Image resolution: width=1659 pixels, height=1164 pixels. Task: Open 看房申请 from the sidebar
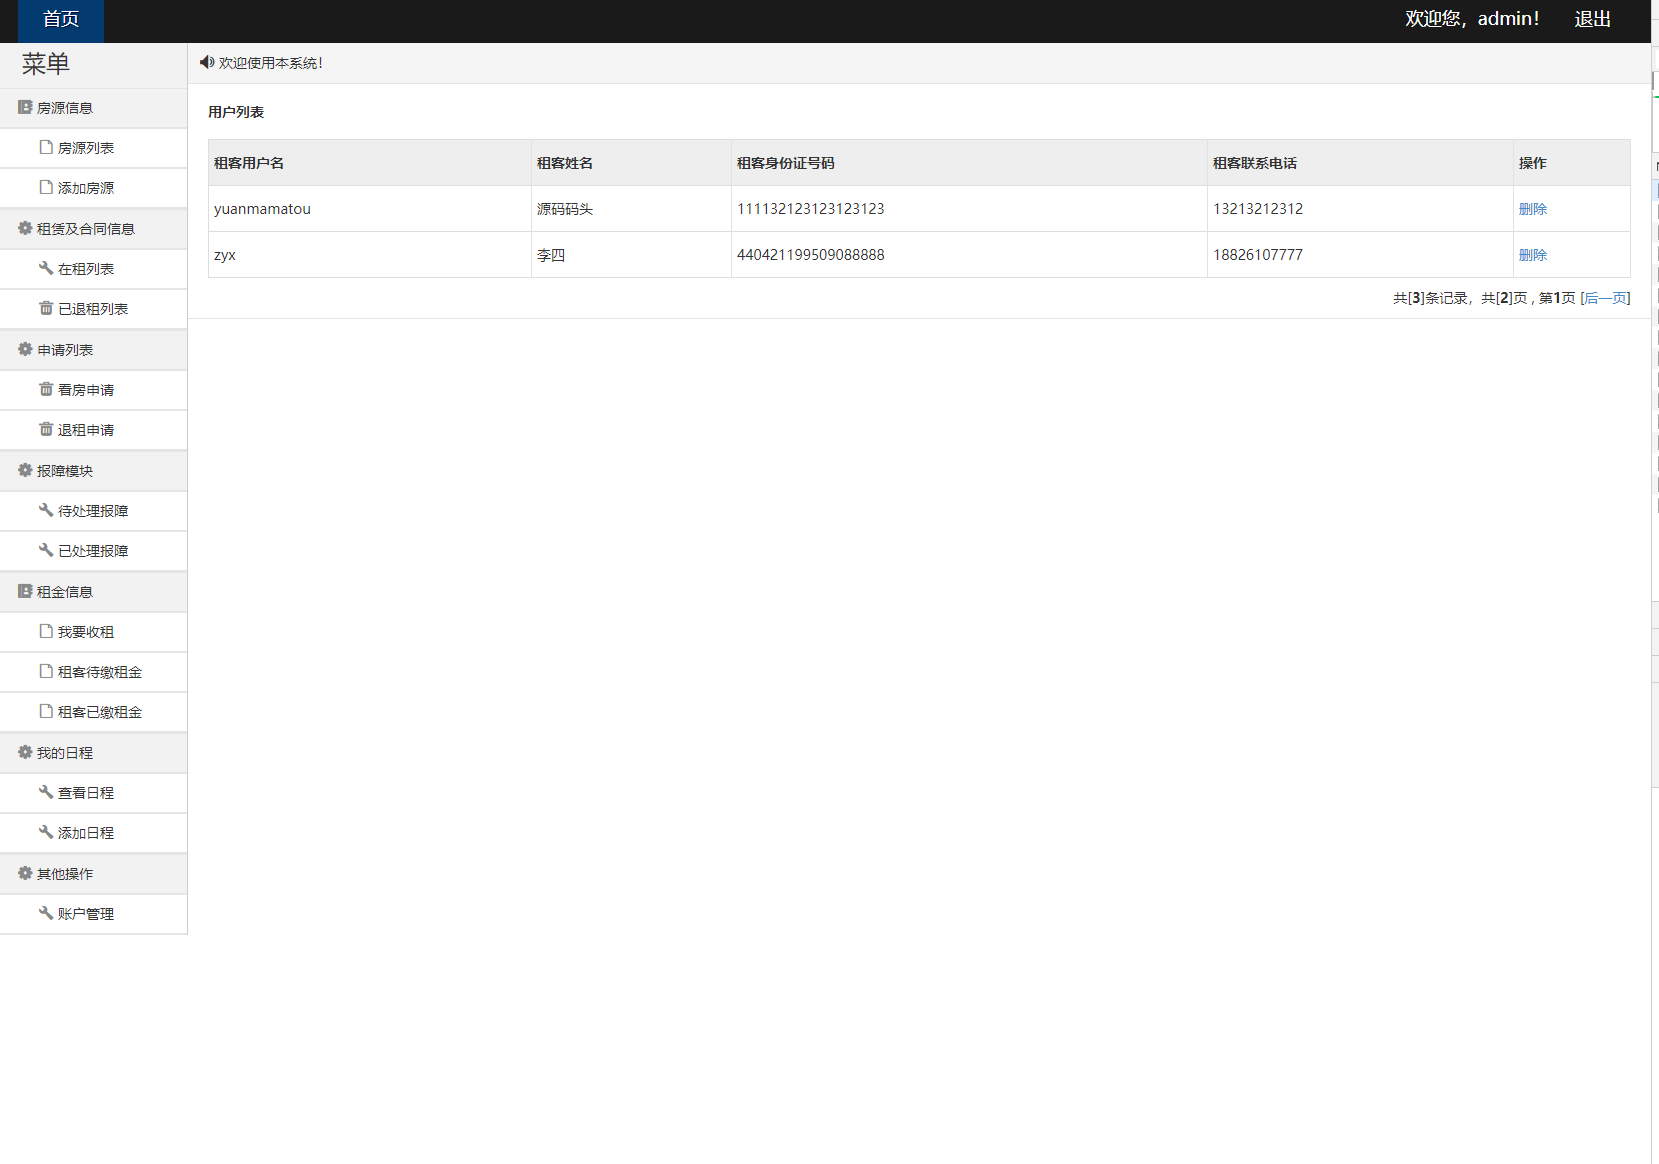(x=93, y=390)
